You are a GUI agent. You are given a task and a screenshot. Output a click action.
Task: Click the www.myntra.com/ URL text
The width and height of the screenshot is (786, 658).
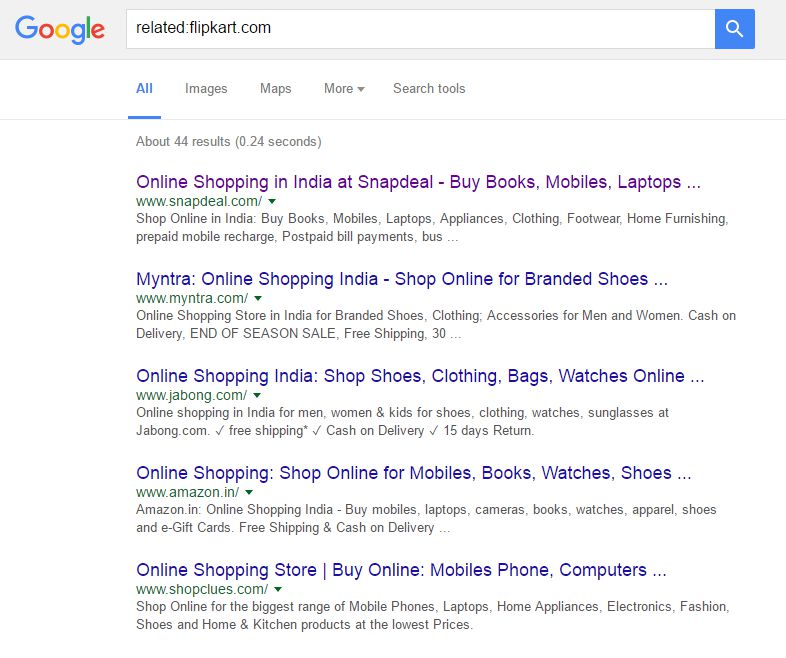(192, 298)
